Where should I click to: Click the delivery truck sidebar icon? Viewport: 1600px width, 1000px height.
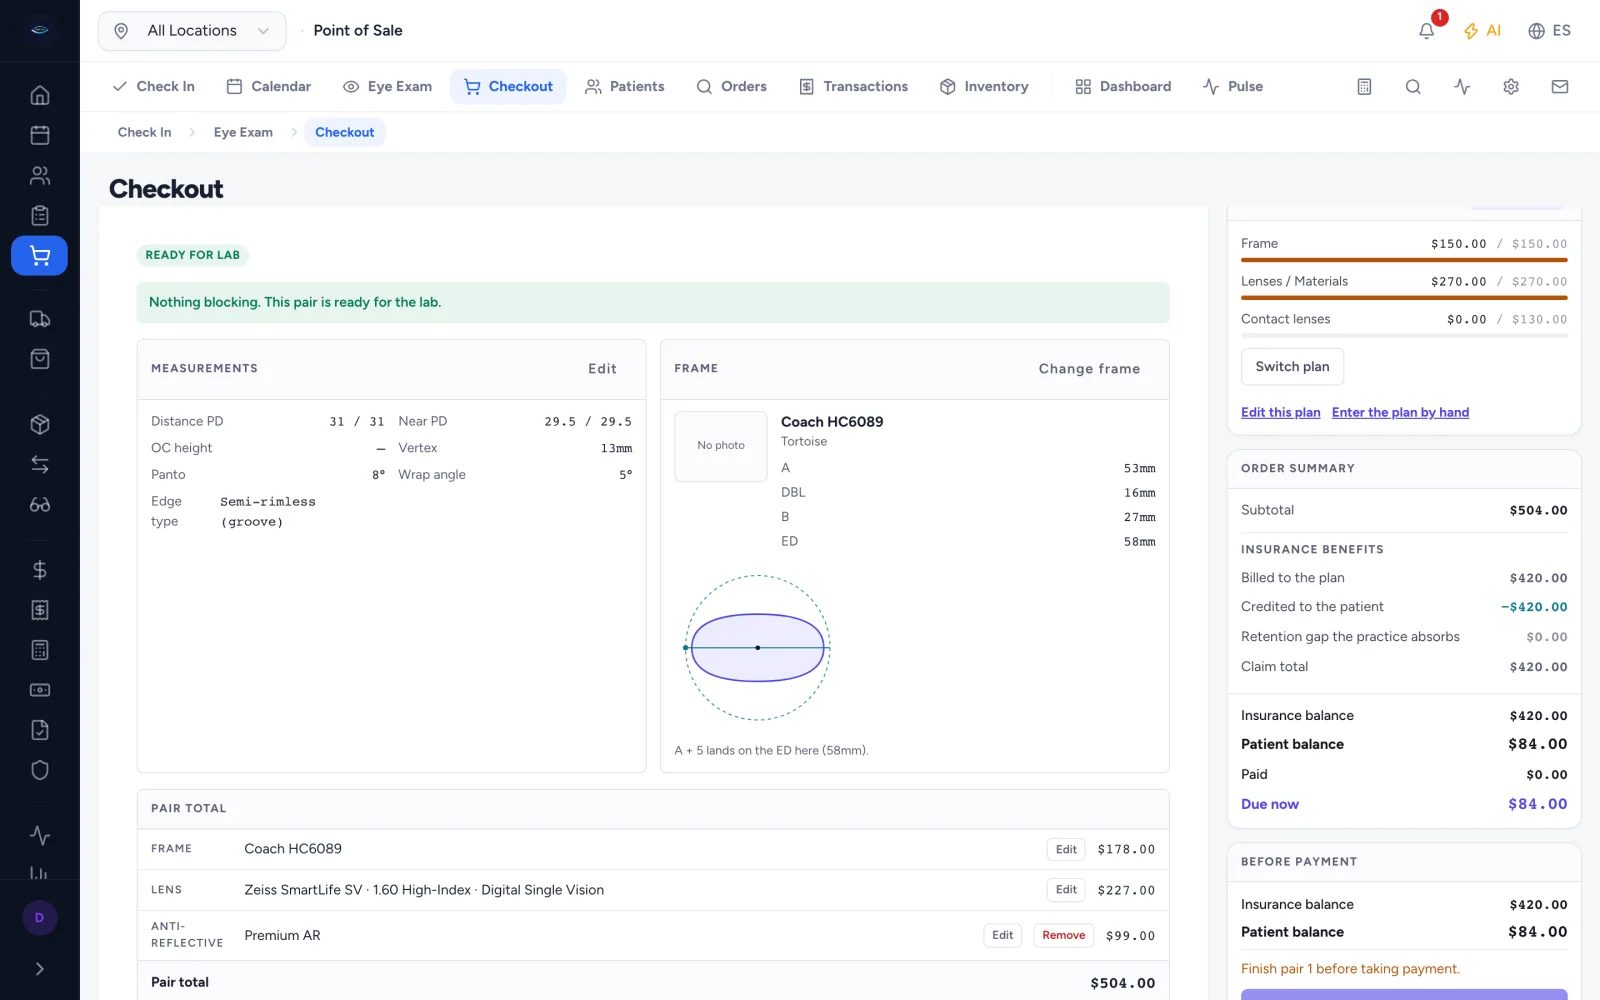coord(39,319)
